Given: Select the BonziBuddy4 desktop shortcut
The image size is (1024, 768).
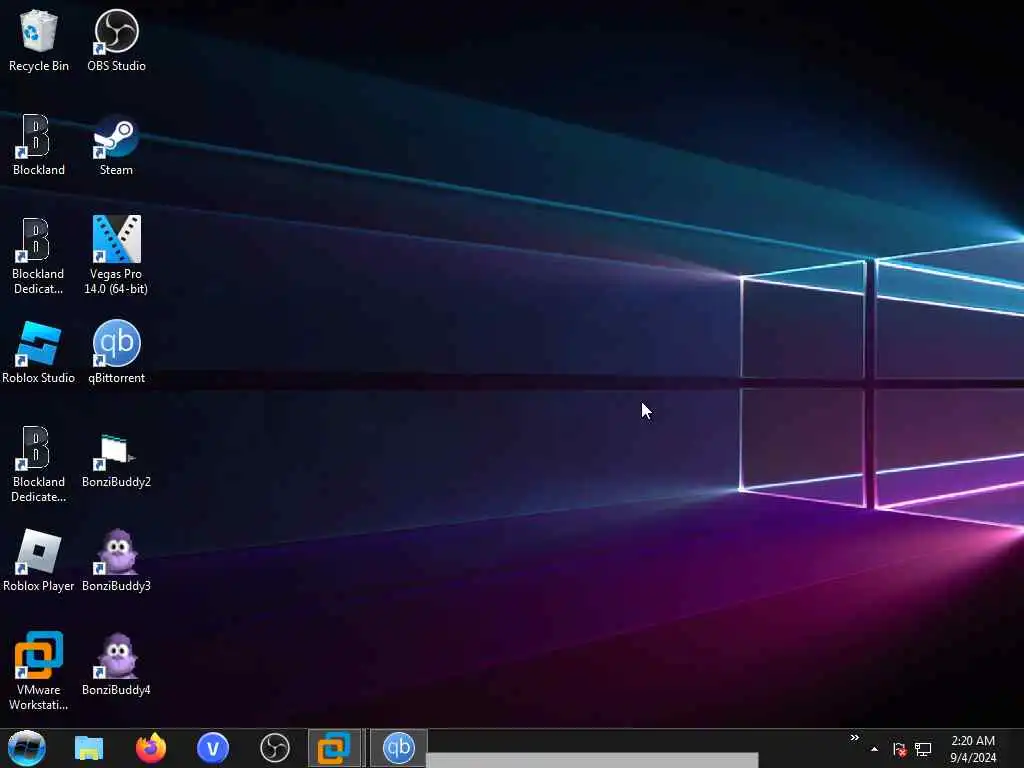Looking at the screenshot, I should 116,665.
